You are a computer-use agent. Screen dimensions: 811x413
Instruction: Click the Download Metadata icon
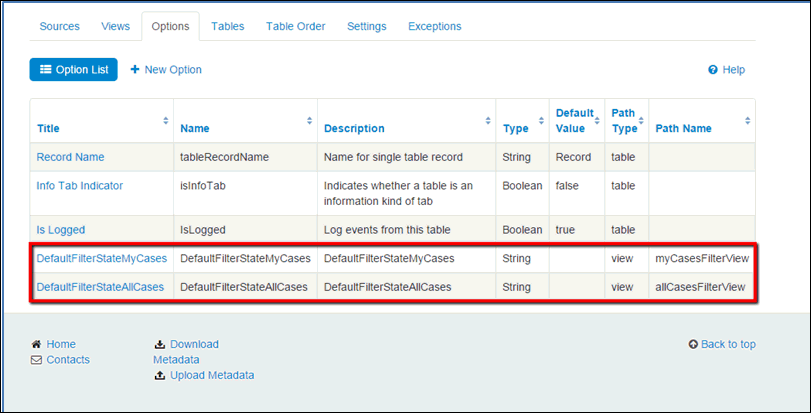pyautogui.click(x=159, y=344)
